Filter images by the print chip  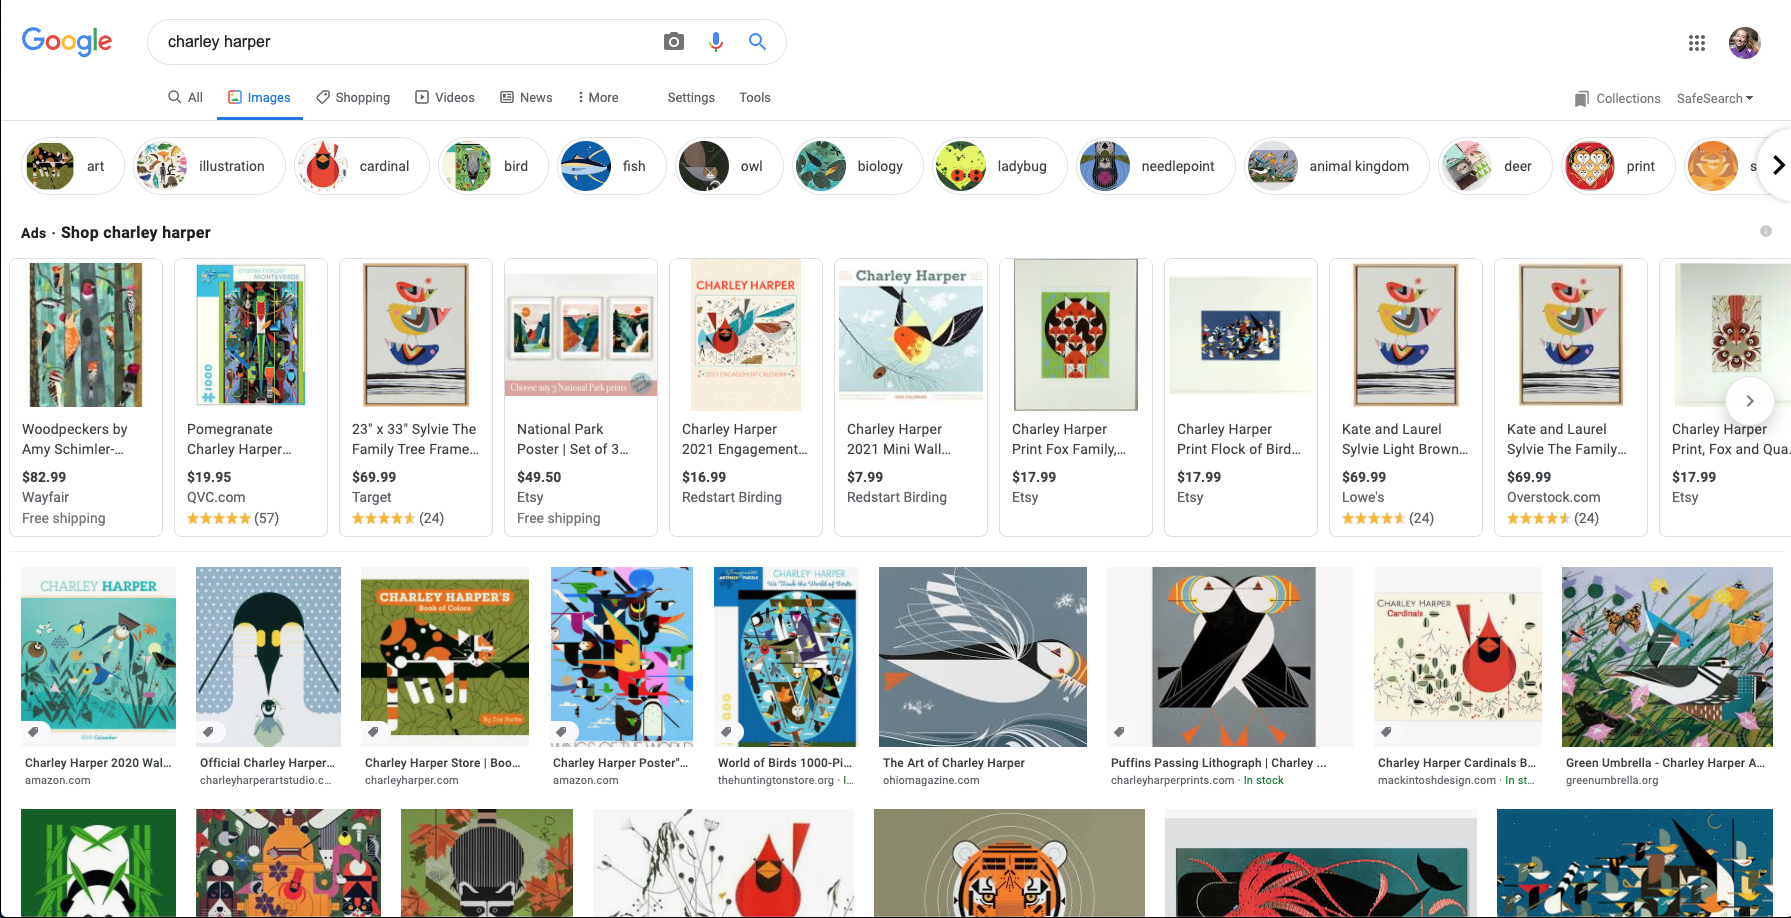point(1619,166)
